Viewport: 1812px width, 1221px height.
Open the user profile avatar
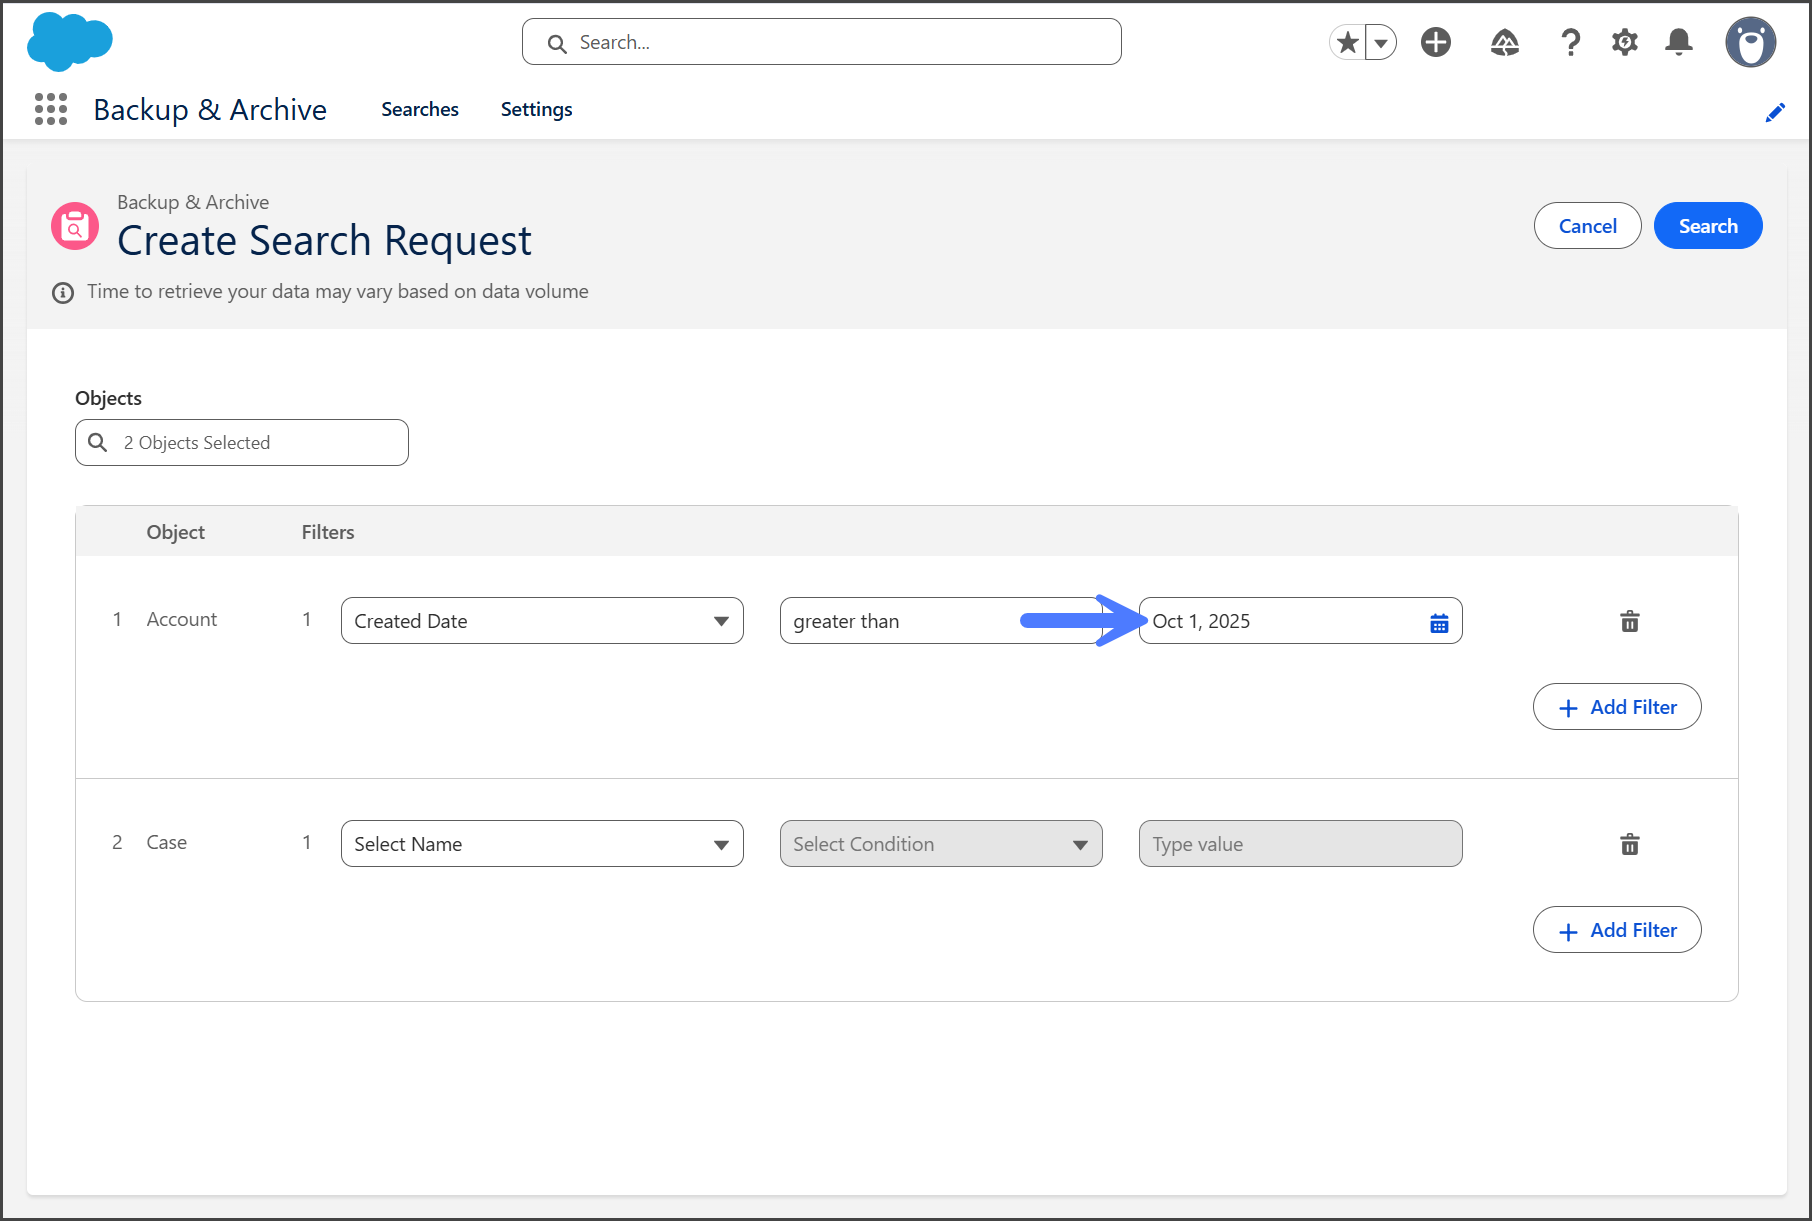1750,42
